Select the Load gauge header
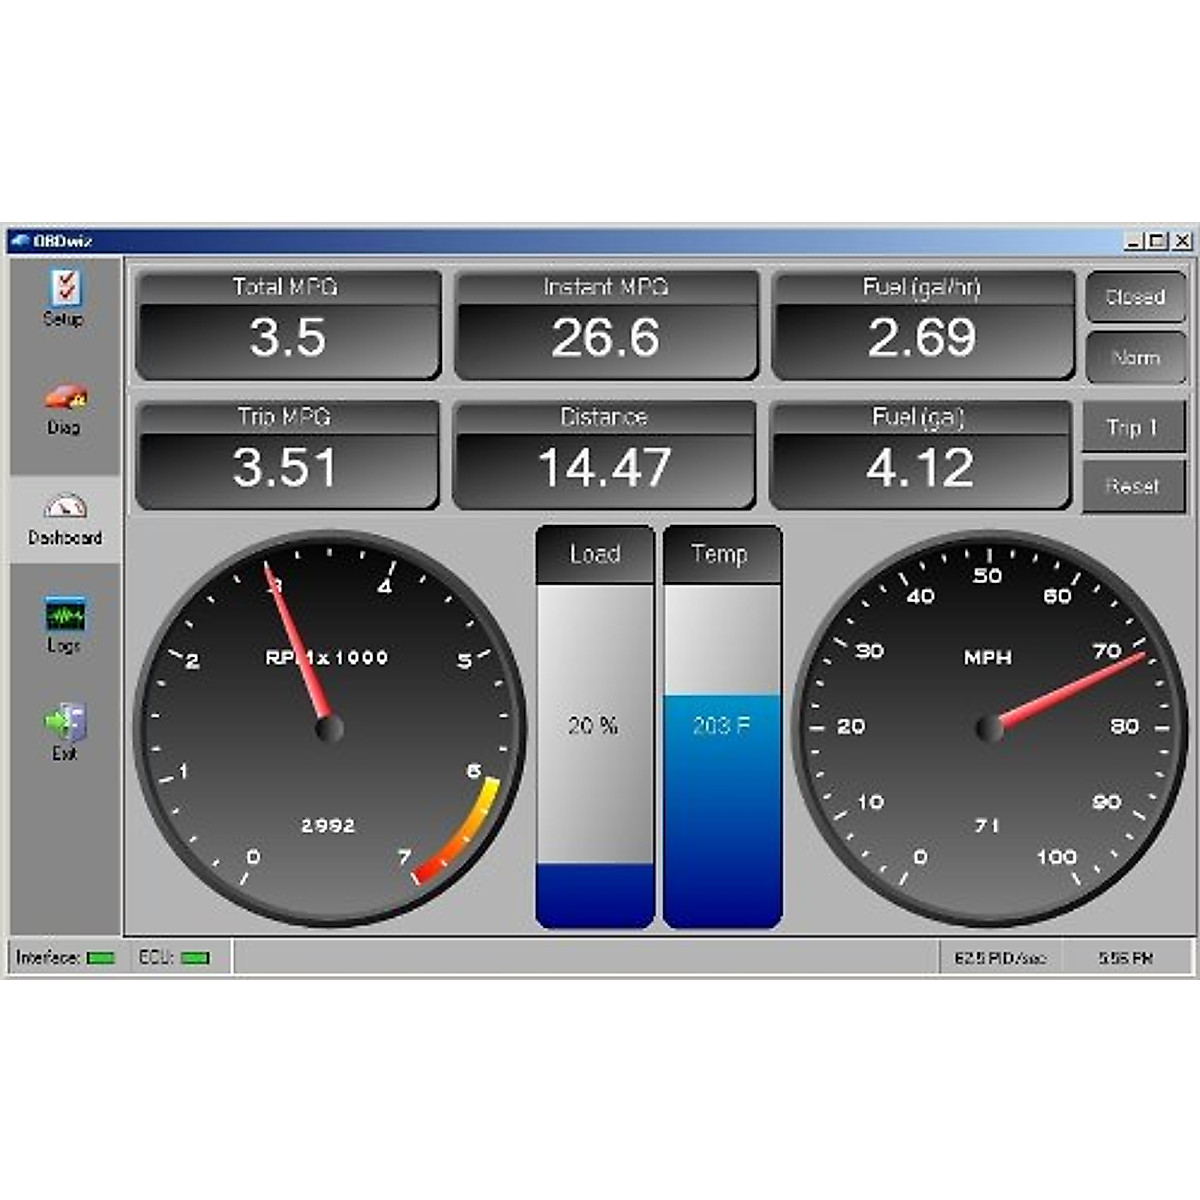This screenshot has width=1200, height=1200. click(595, 551)
